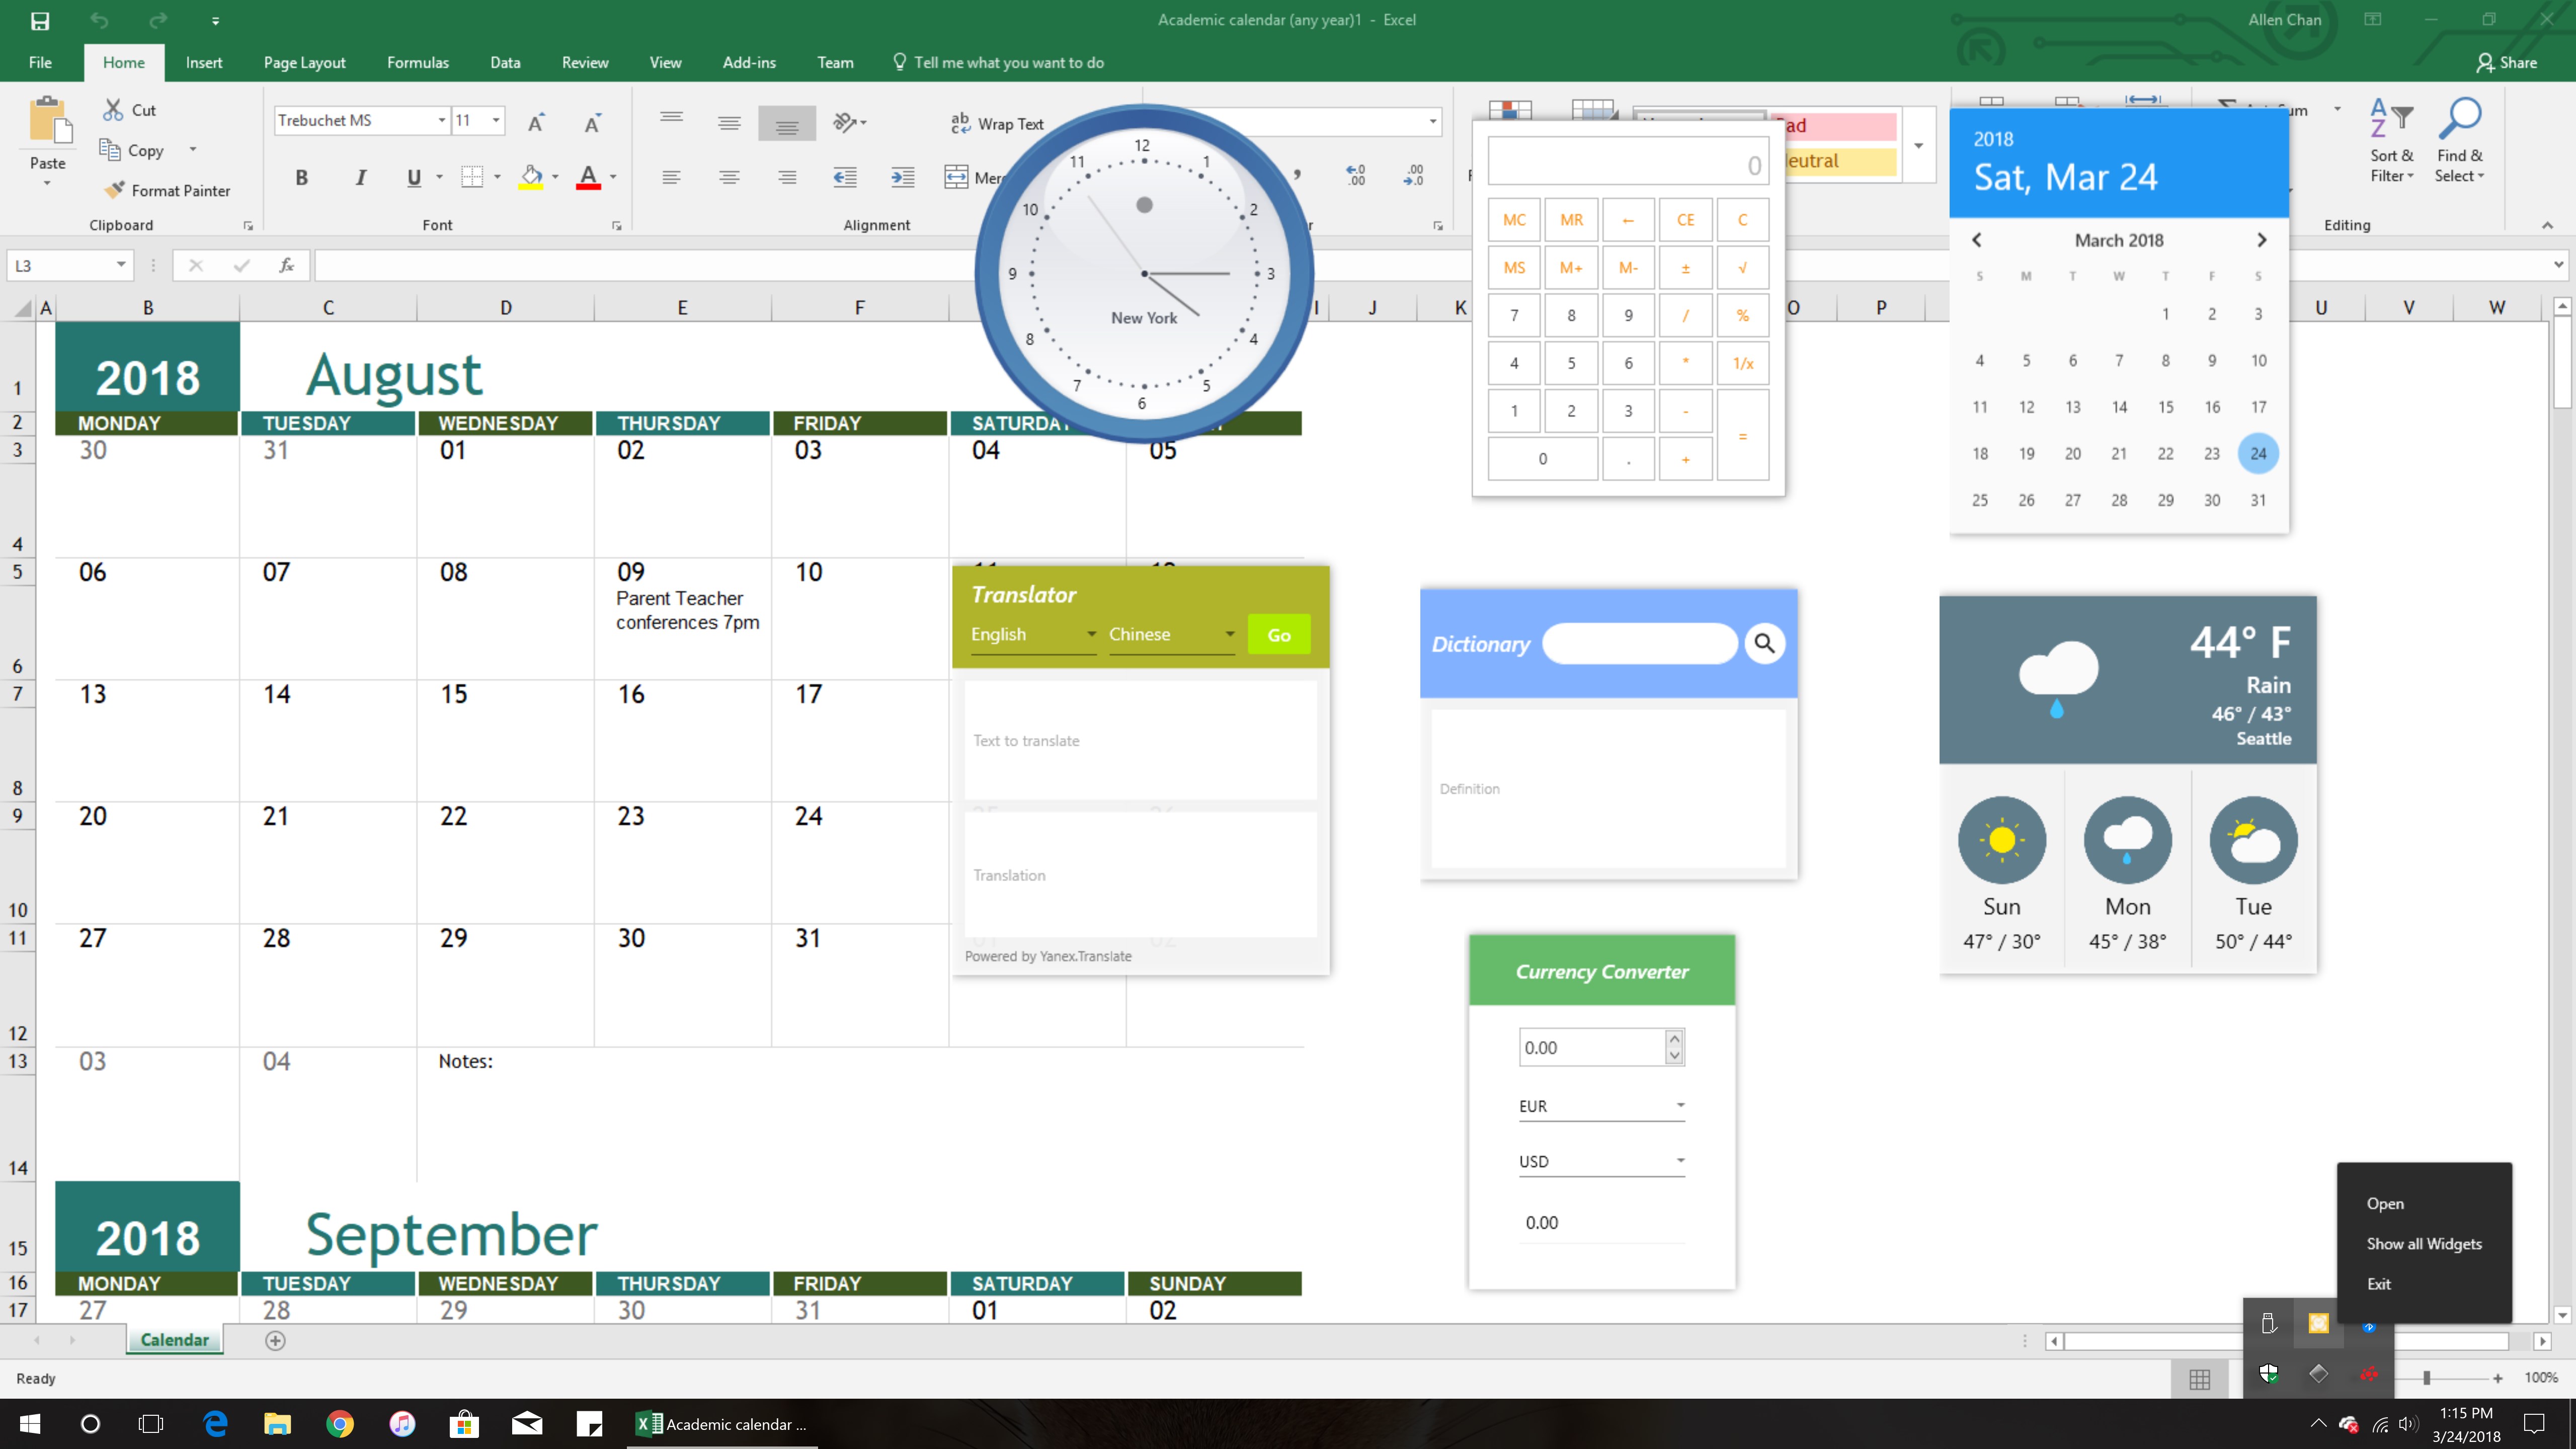Viewport: 2576px width, 1449px height.
Task: Switch to the Page Layout ribbon tab
Action: [304, 62]
